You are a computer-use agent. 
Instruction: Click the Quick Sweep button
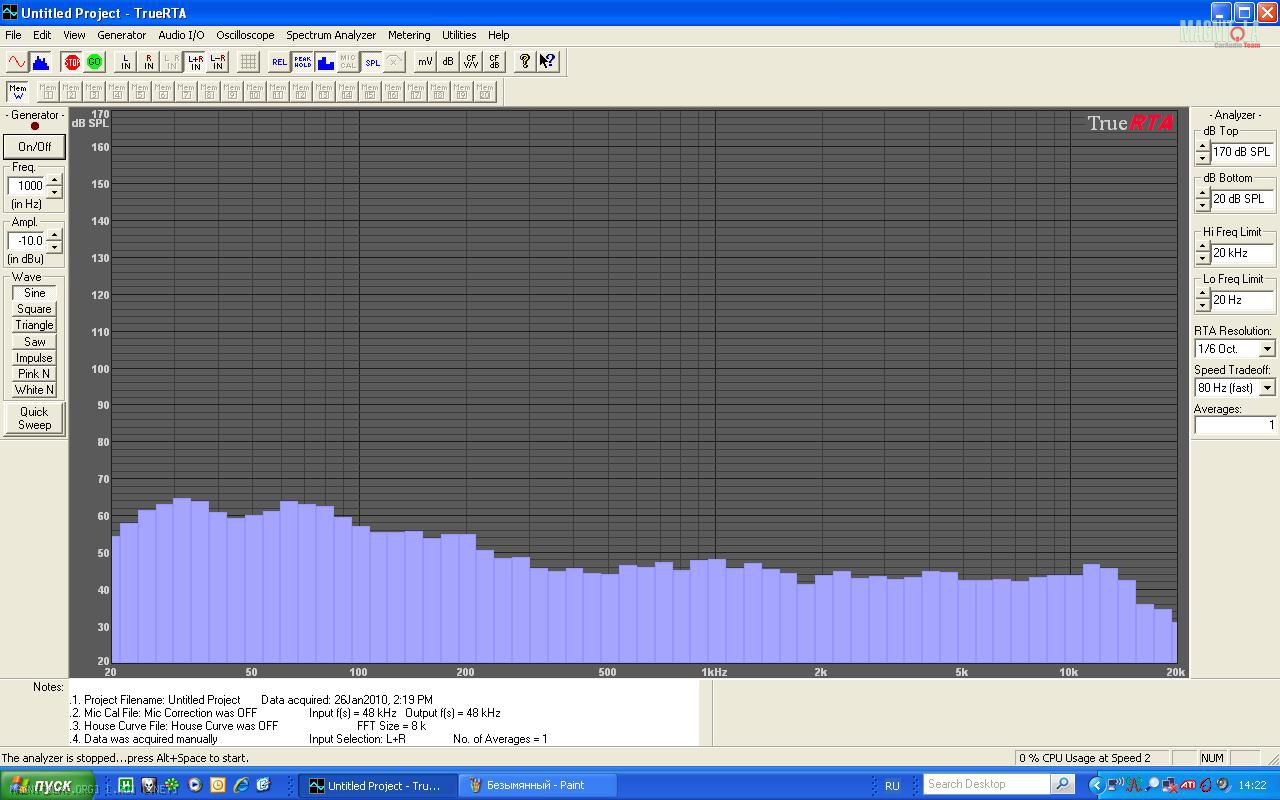click(x=34, y=418)
